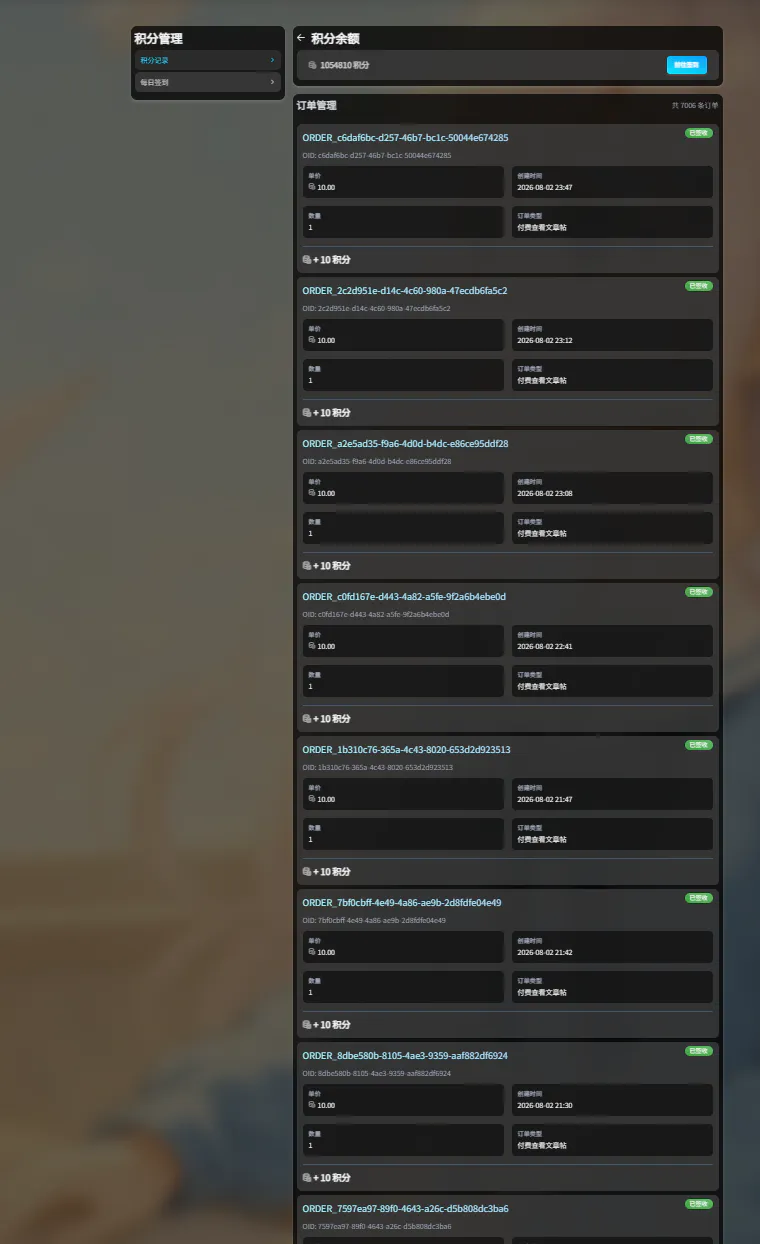Click the 单价 coin icon in order c0fd167e
The image size is (760, 1244).
coord(312,646)
